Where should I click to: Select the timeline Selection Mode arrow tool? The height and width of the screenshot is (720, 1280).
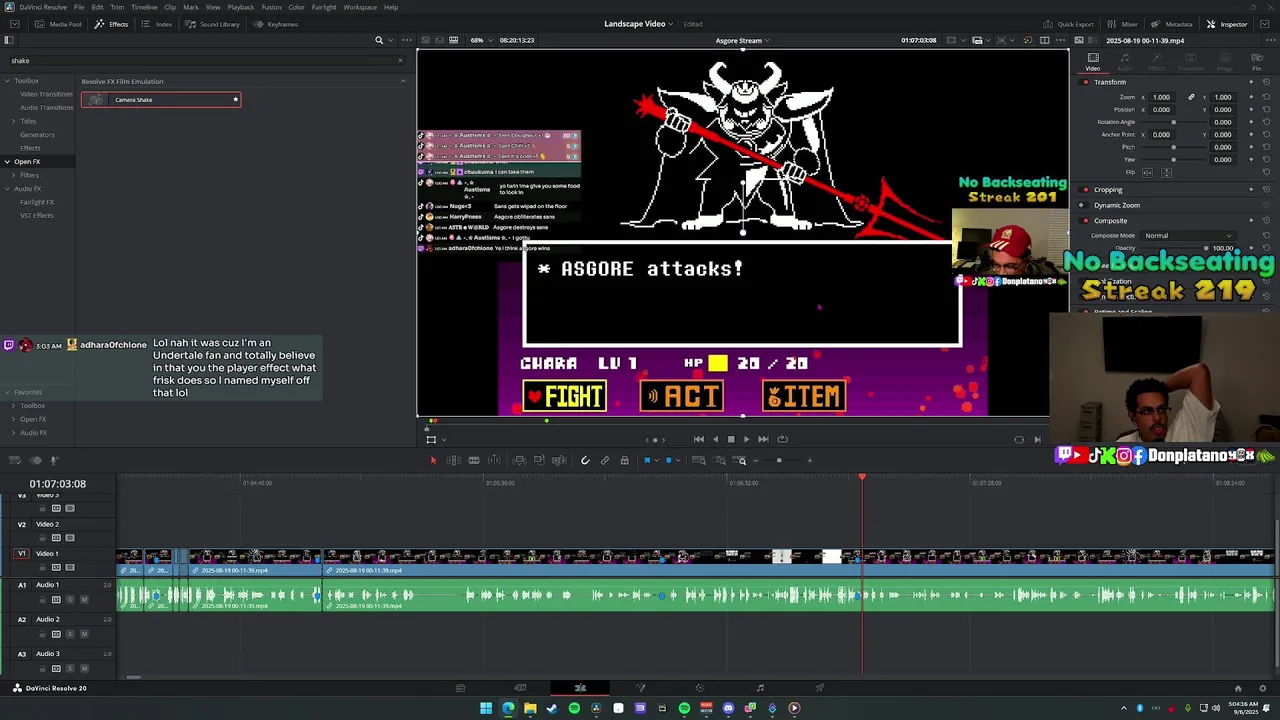433,460
